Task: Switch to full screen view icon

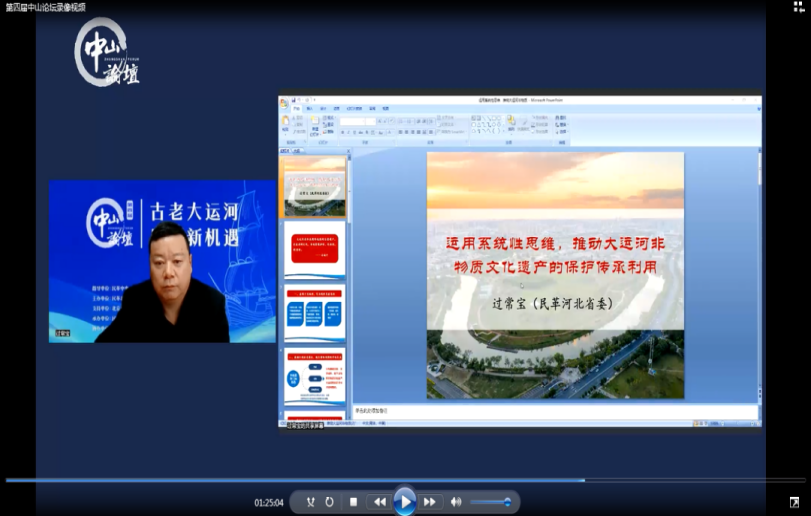Action: point(794,502)
